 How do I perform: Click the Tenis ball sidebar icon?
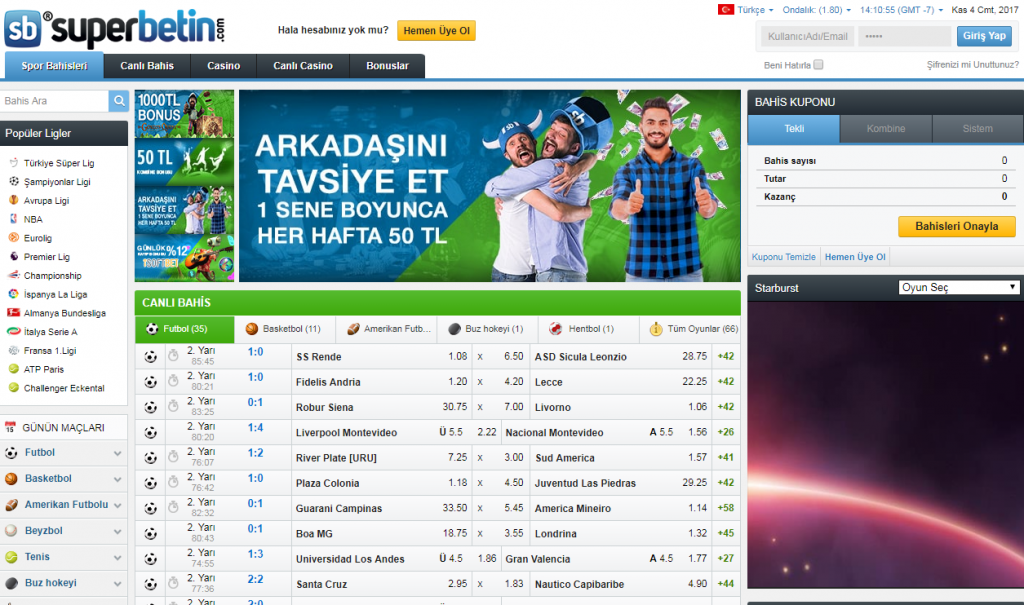click(x=11, y=557)
